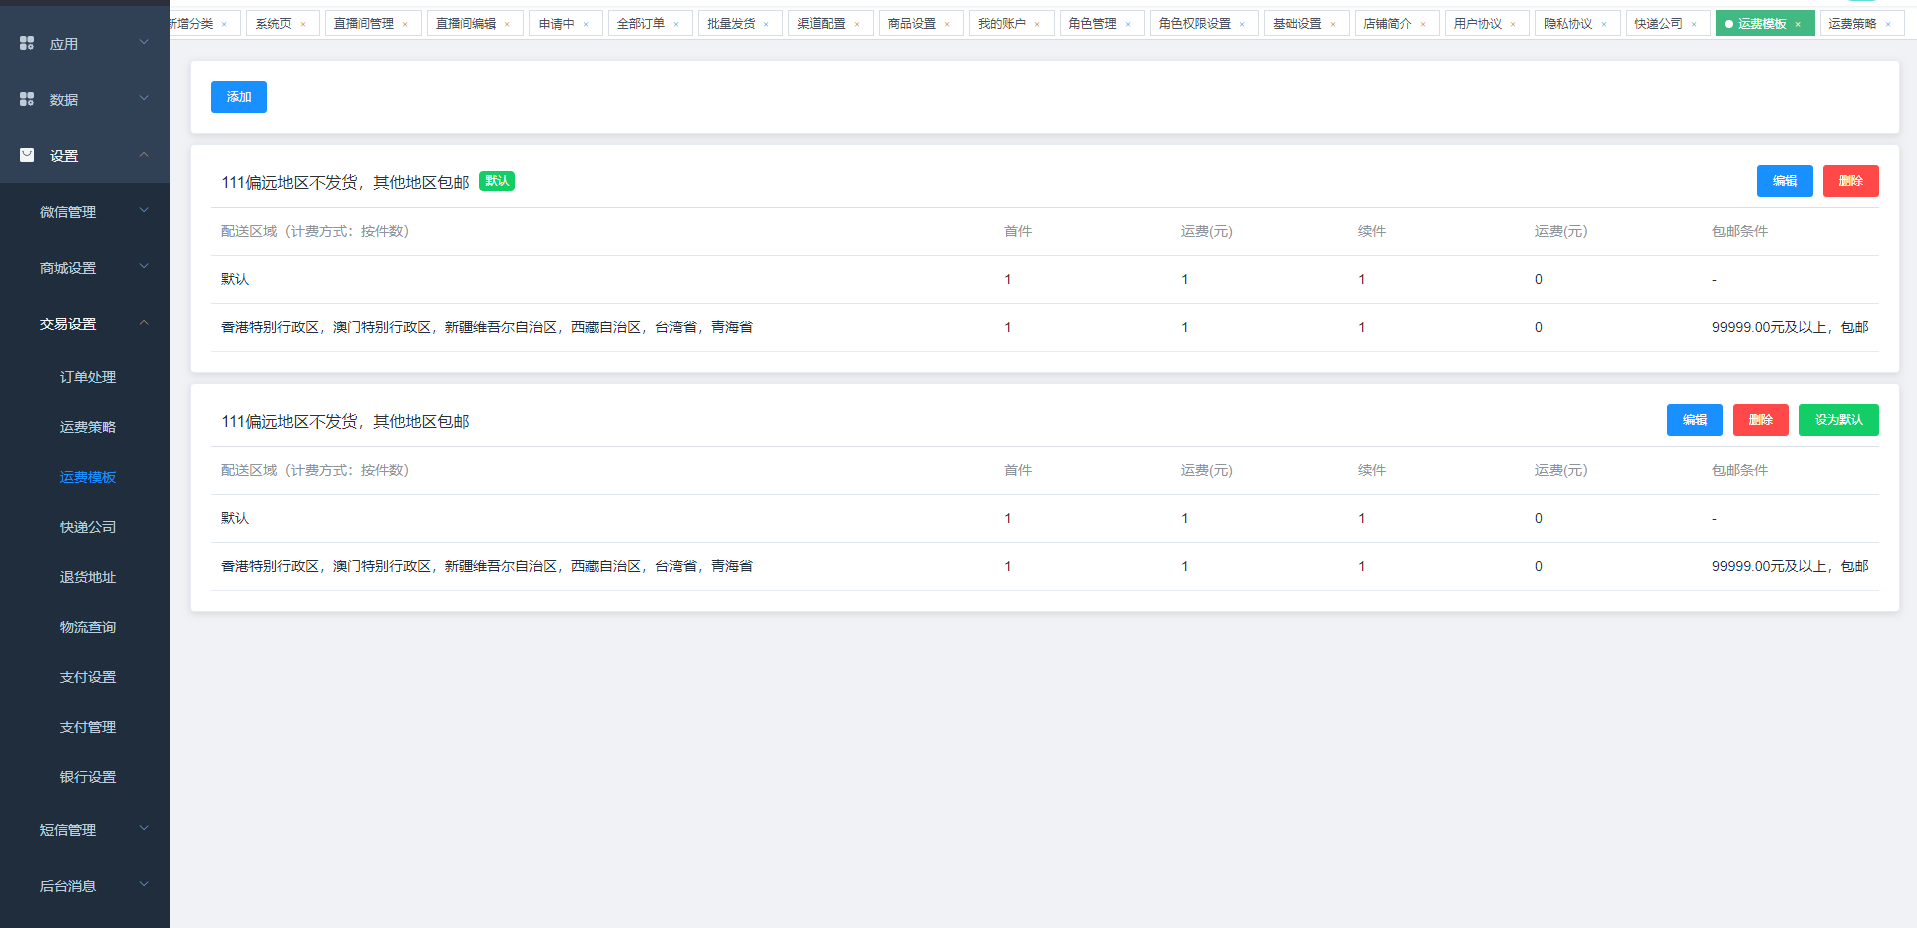
Task: Close the 快递公司 tab via x icon
Action: point(1694,24)
